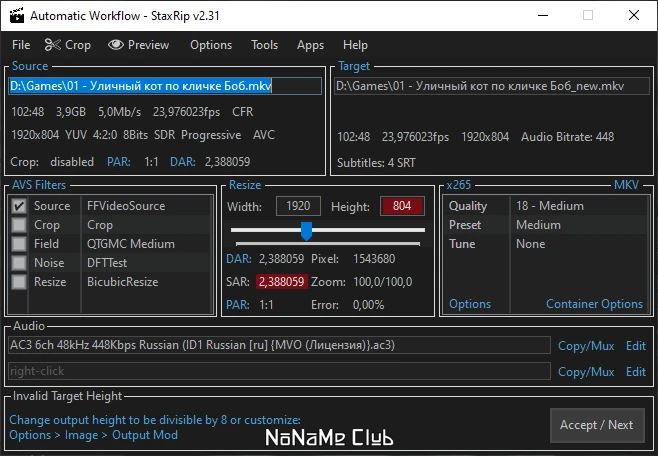The height and width of the screenshot is (456, 658).
Task: Open Container Options link
Action: pos(594,304)
